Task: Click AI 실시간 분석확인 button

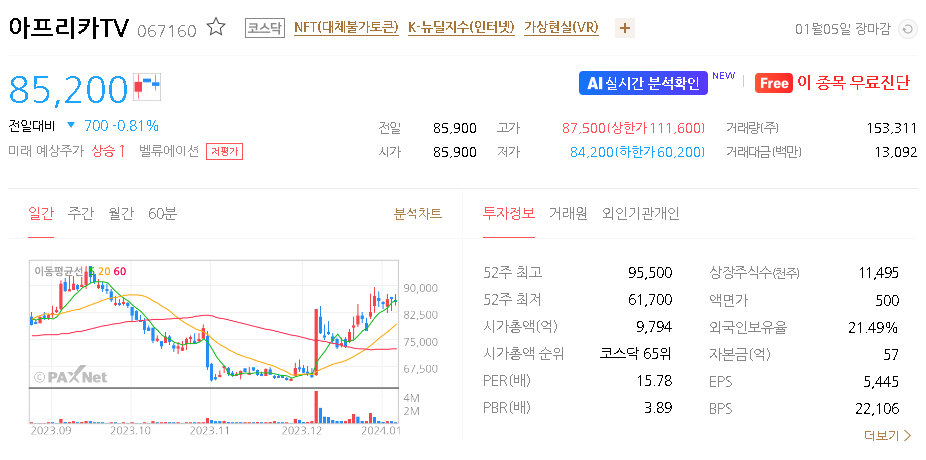Action: [x=643, y=83]
